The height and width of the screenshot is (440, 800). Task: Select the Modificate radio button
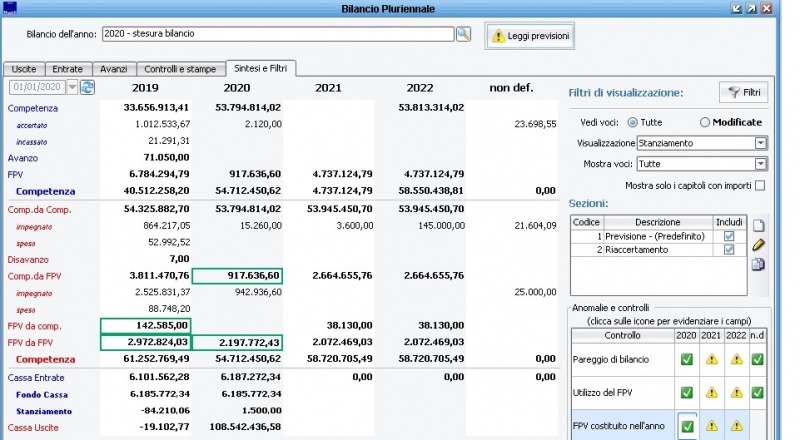pyautogui.click(x=705, y=122)
